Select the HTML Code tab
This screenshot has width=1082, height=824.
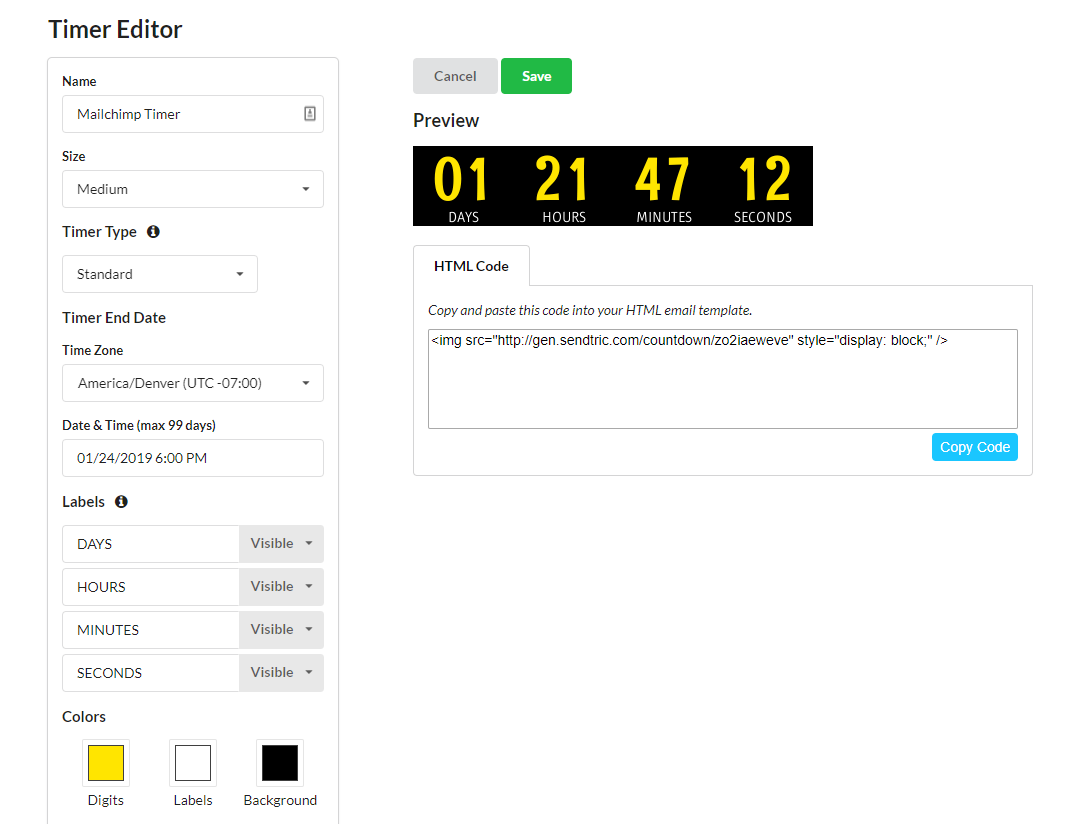coord(471,267)
